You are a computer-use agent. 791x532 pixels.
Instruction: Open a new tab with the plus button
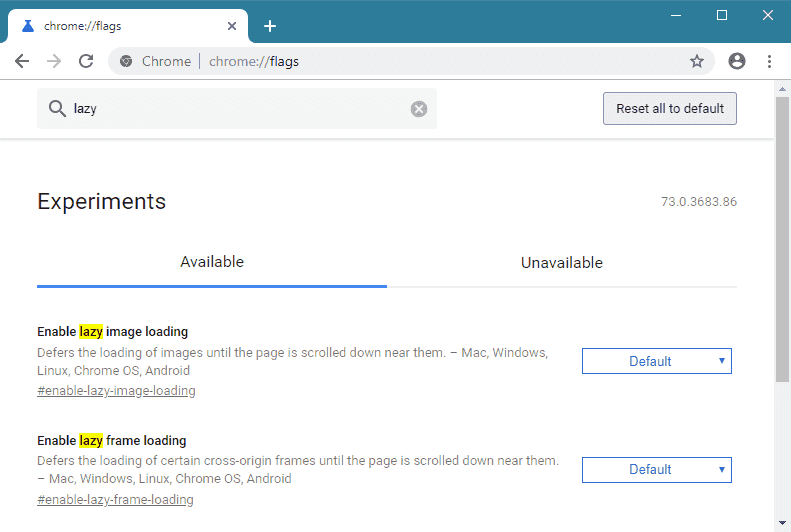point(270,26)
